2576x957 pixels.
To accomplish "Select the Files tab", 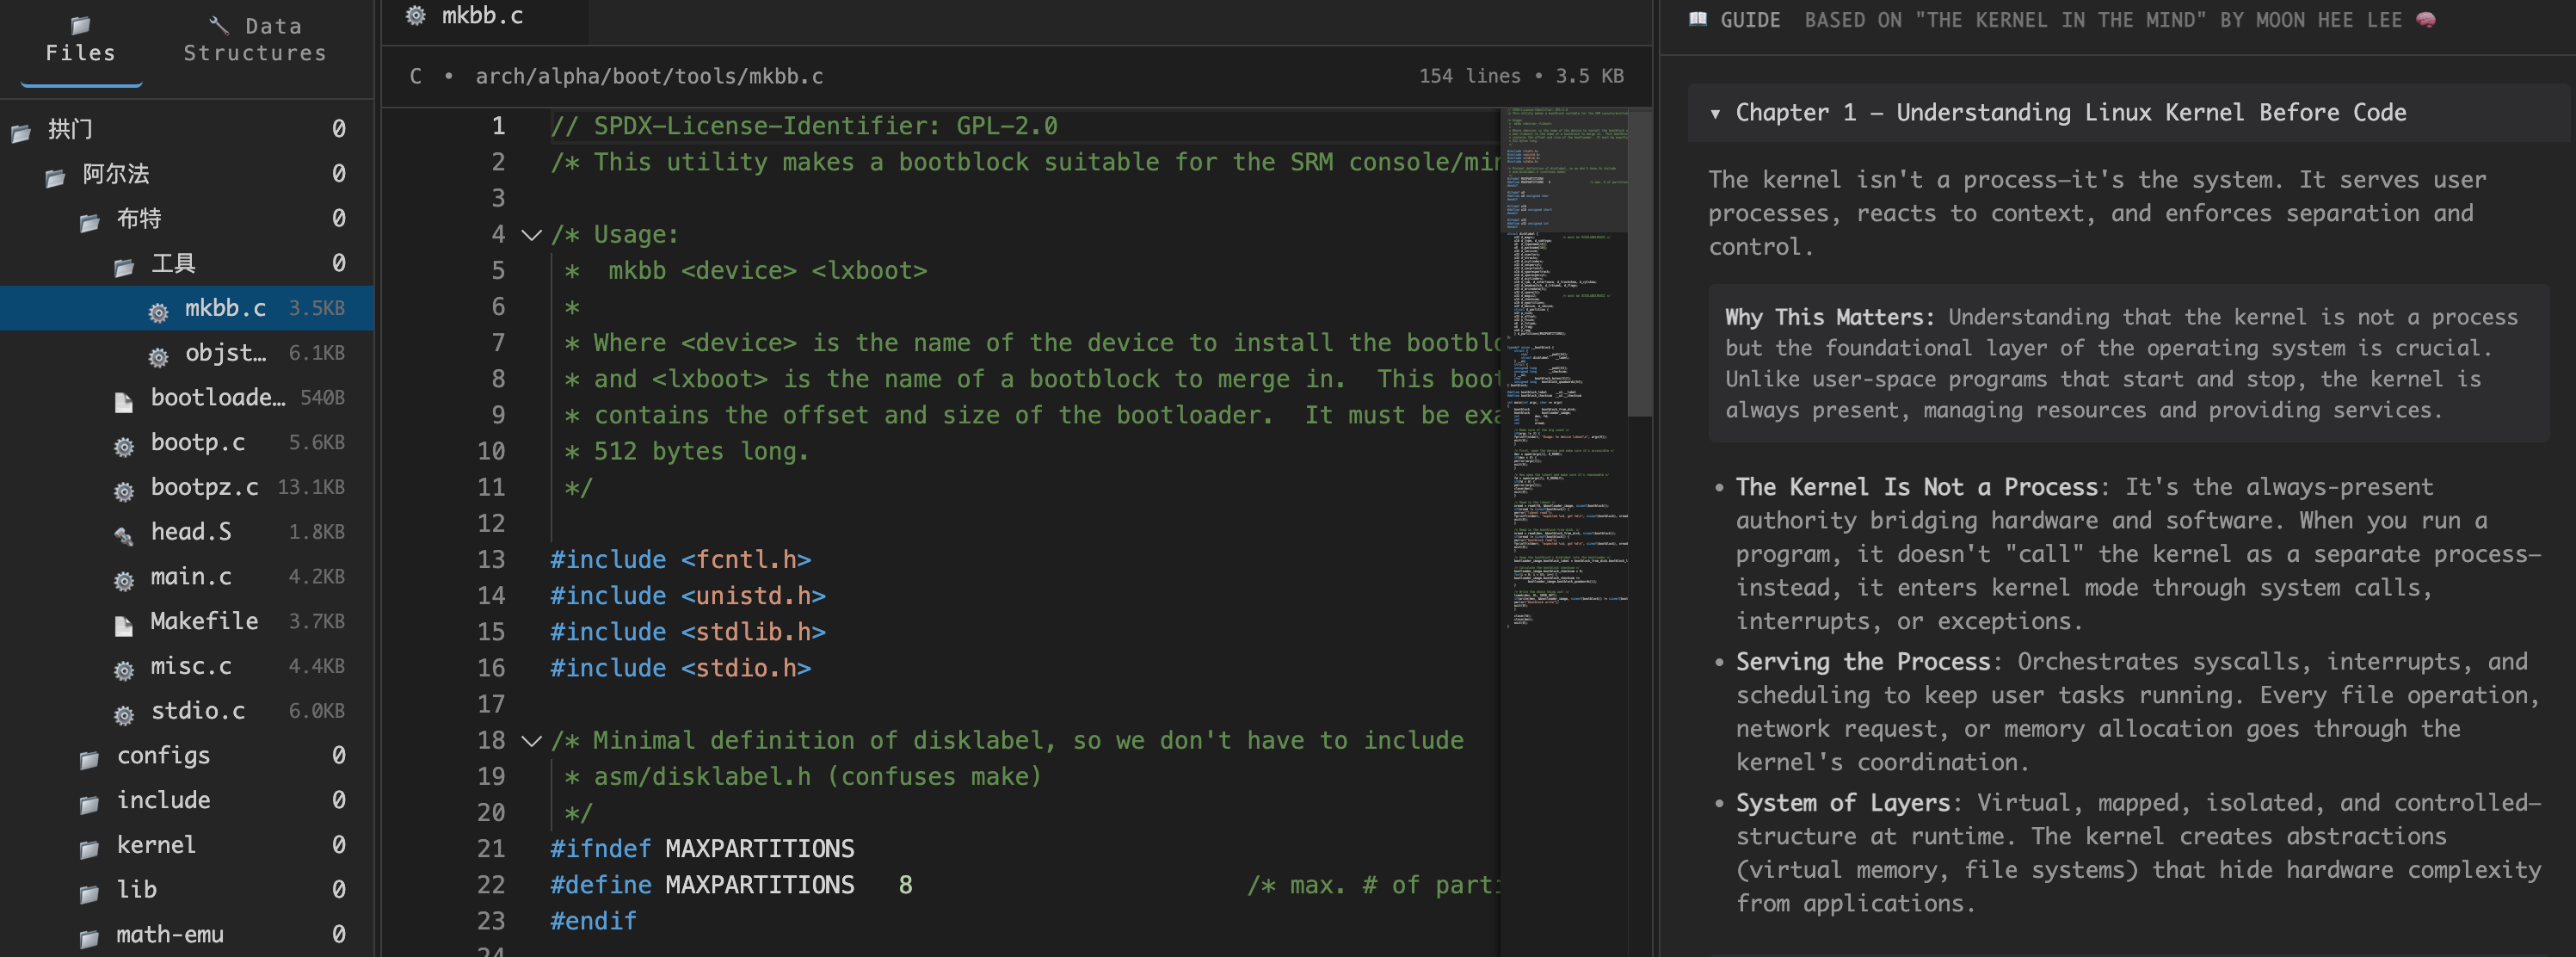I will [81, 40].
